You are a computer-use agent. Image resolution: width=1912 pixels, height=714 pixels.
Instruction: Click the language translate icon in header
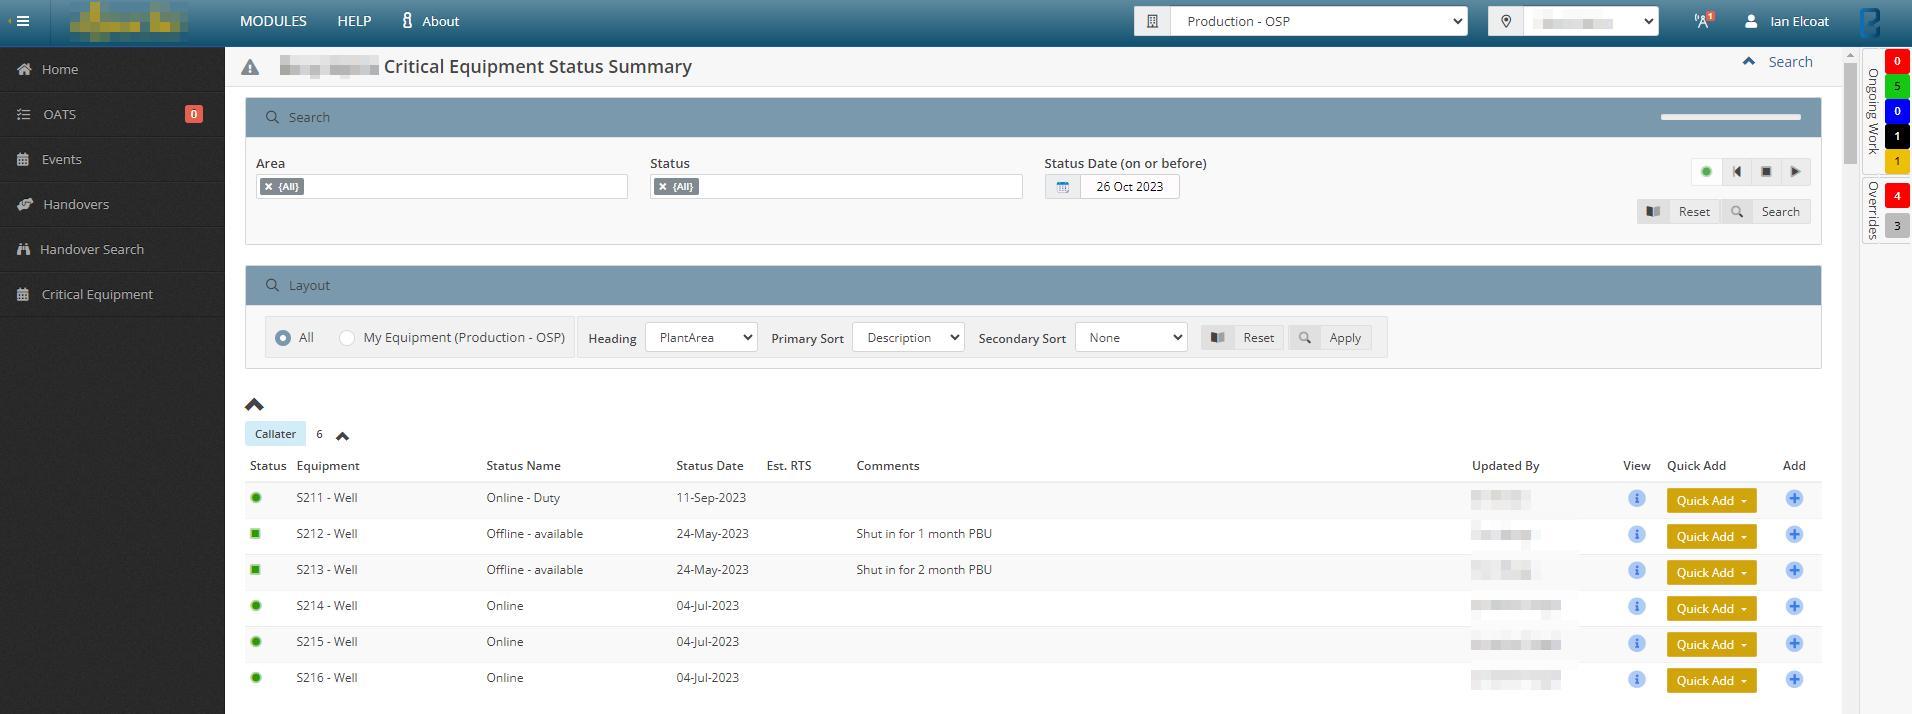1703,21
